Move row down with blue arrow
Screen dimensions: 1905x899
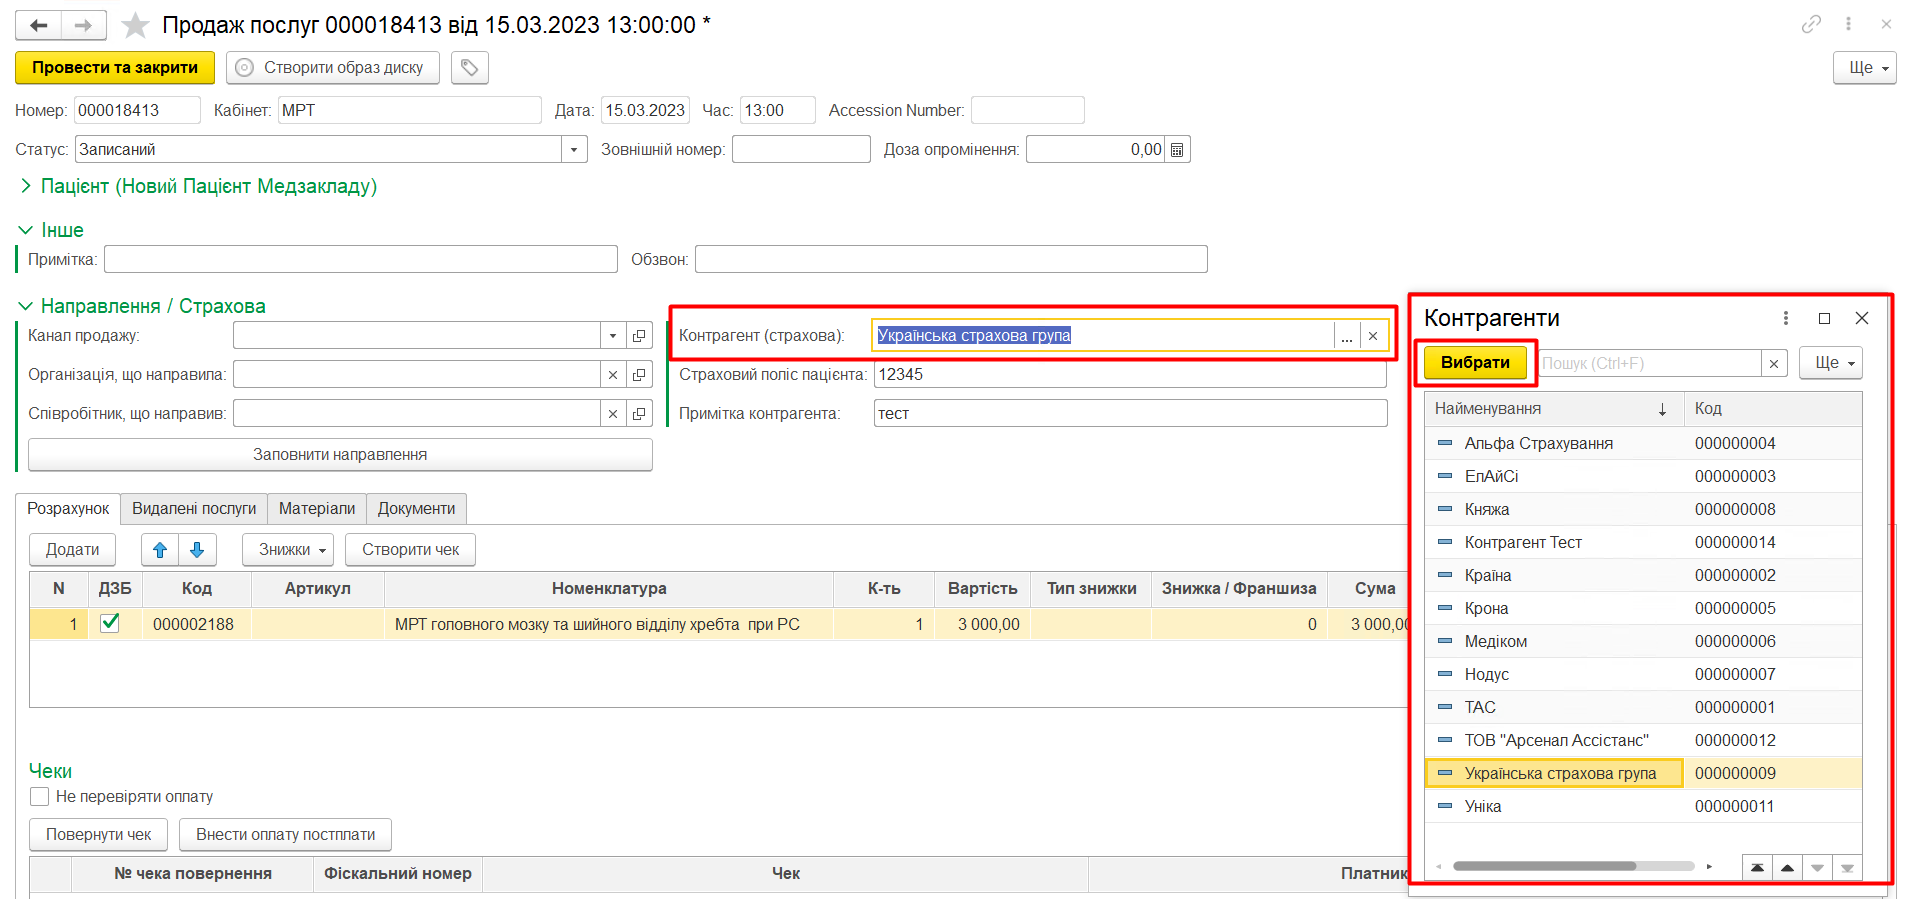[x=197, y=550]
